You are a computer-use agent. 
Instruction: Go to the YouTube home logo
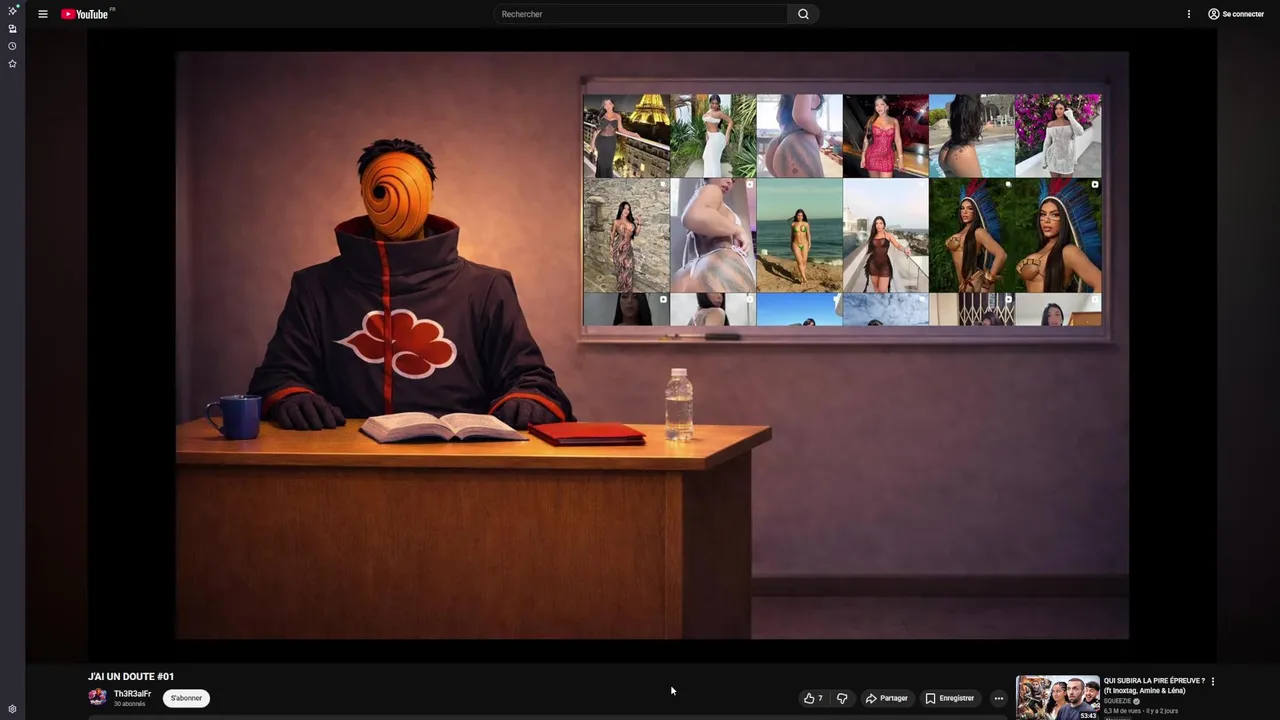tap(85, 14)
